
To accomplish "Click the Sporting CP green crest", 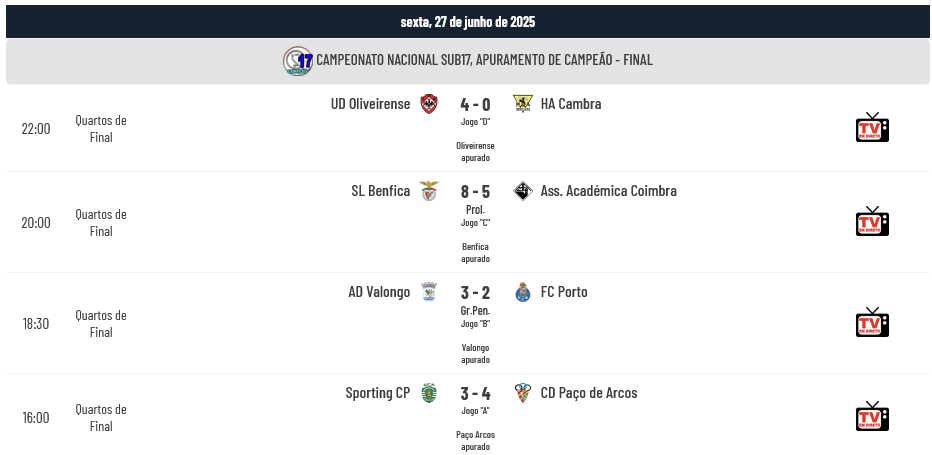I will coord(429,393).
